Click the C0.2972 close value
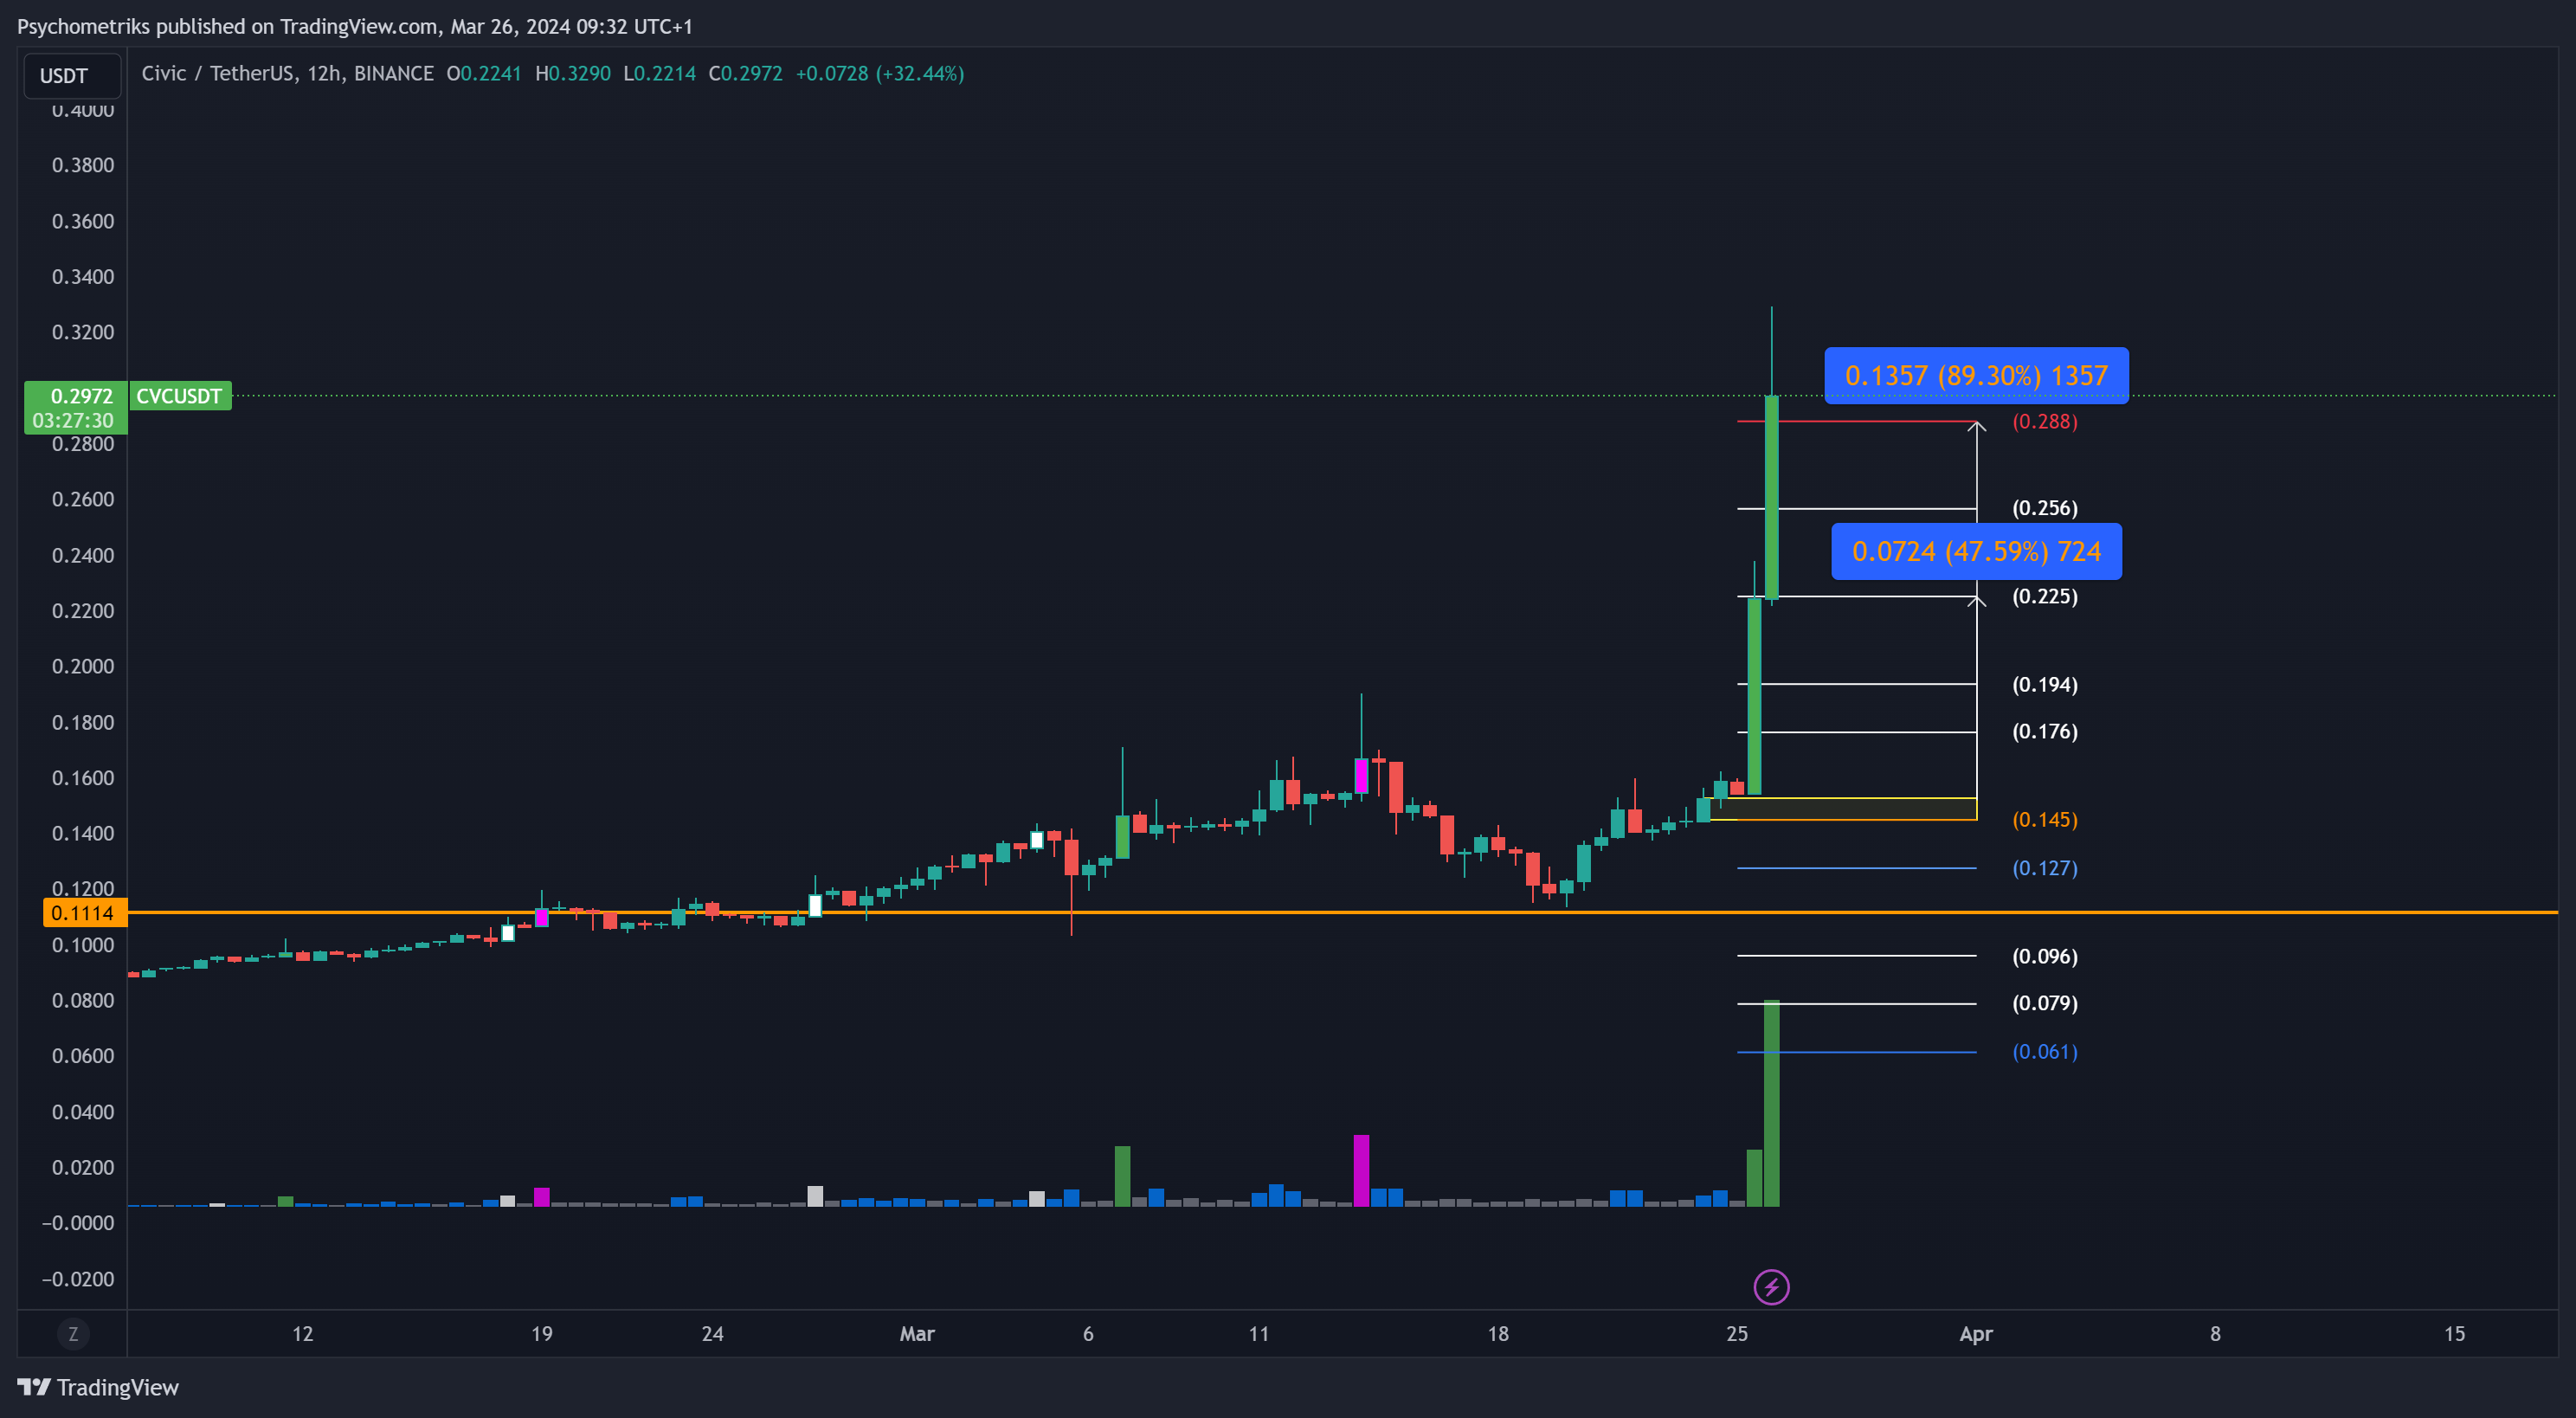This screenshot has height=1418, width=2576. 746,73
